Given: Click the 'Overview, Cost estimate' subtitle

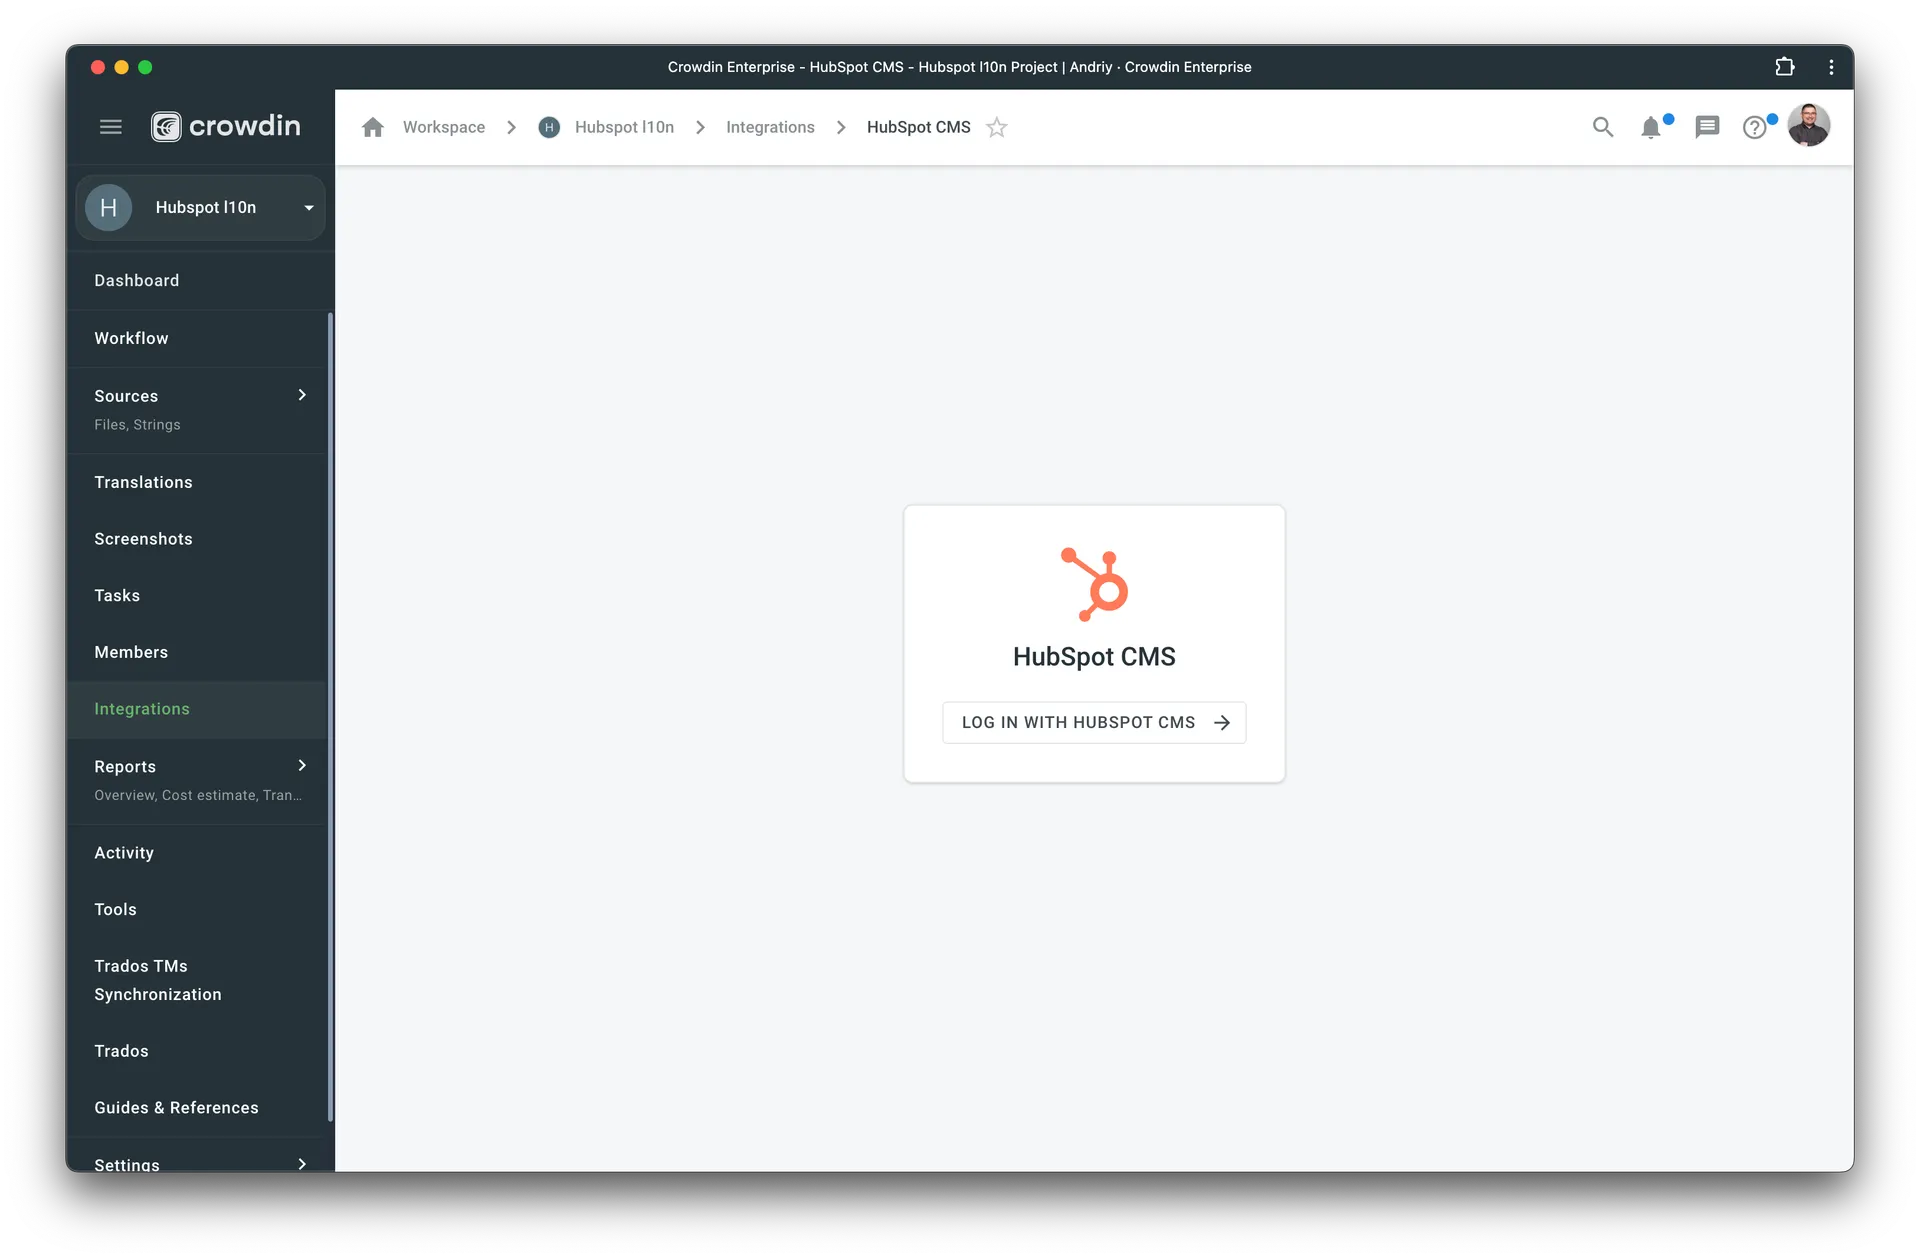Looking at the screenshot, I should [198, 795].
